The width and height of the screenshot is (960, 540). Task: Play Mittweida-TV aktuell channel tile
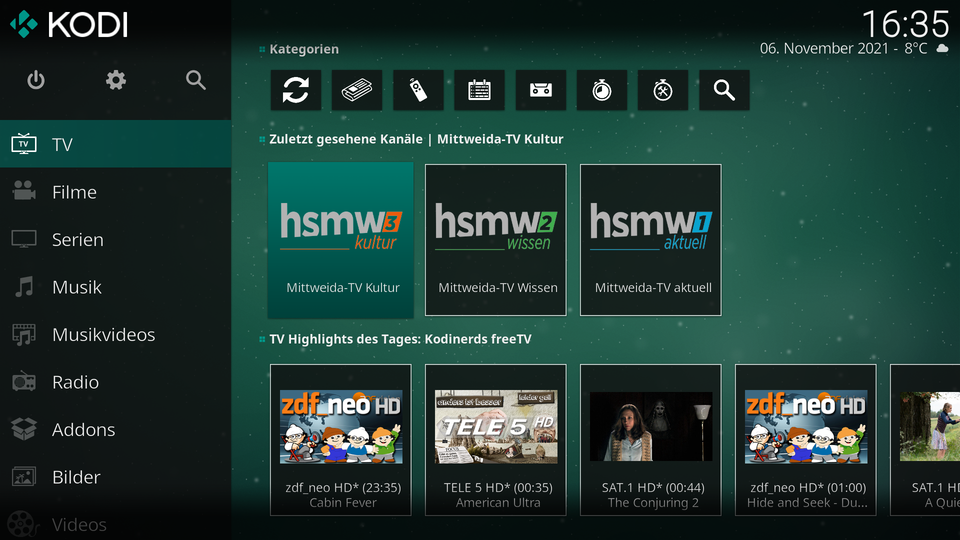651,240
